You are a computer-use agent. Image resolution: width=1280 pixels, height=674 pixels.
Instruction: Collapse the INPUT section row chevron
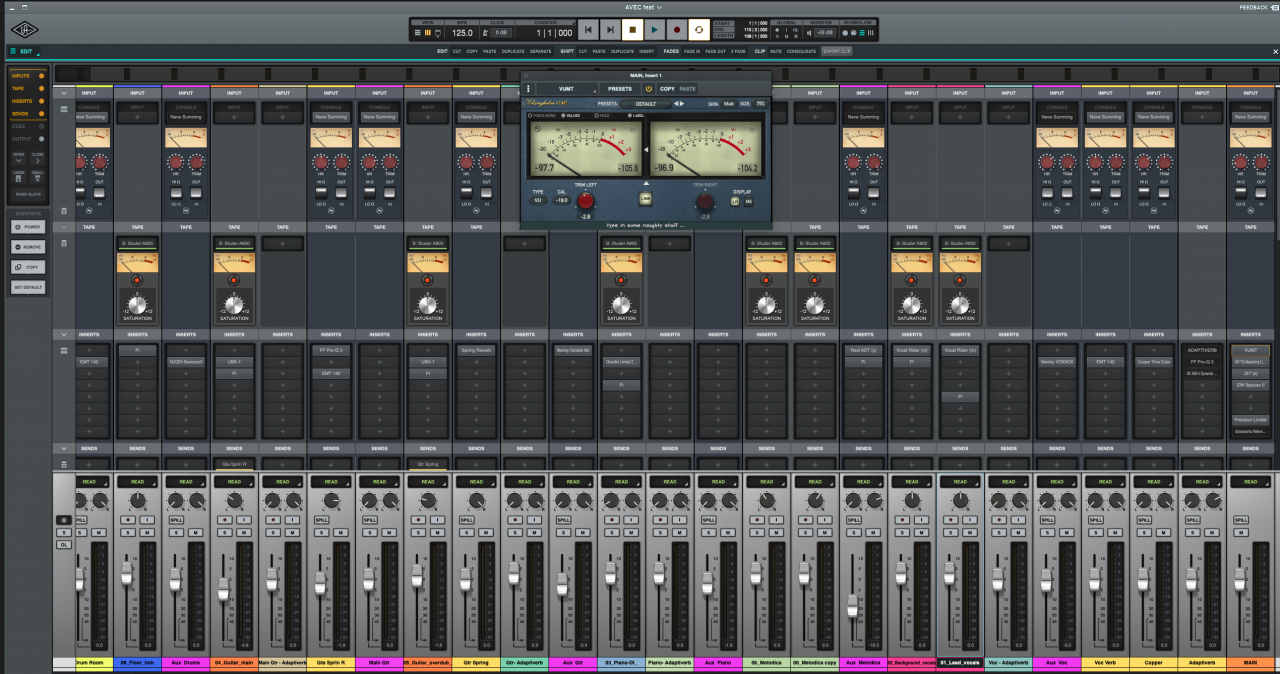point(65,93)
